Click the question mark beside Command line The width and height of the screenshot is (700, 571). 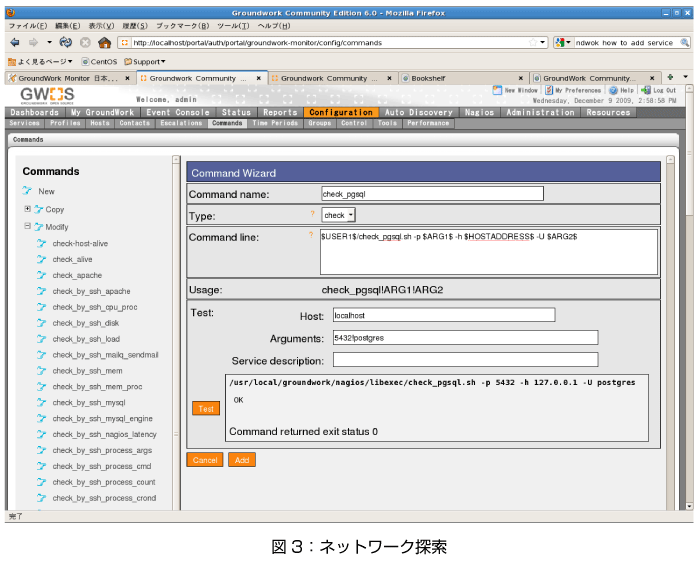[312, 235]
